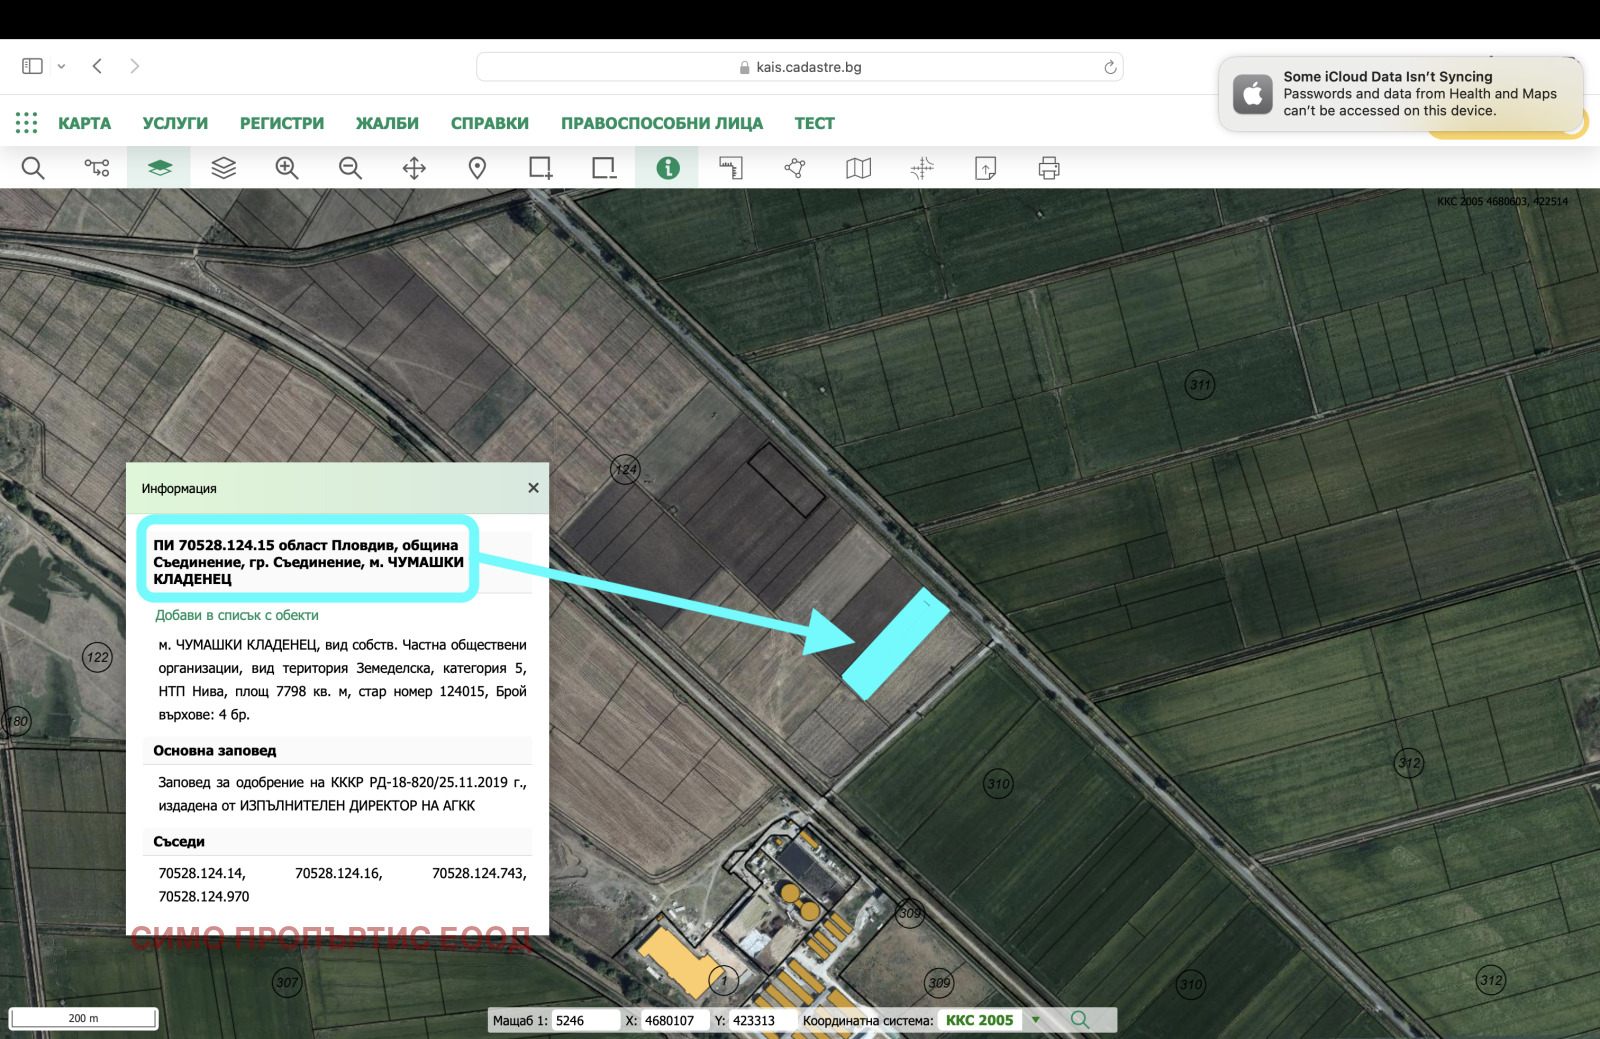
Task: Toggle the export page icon
Action: click(985, 168)
